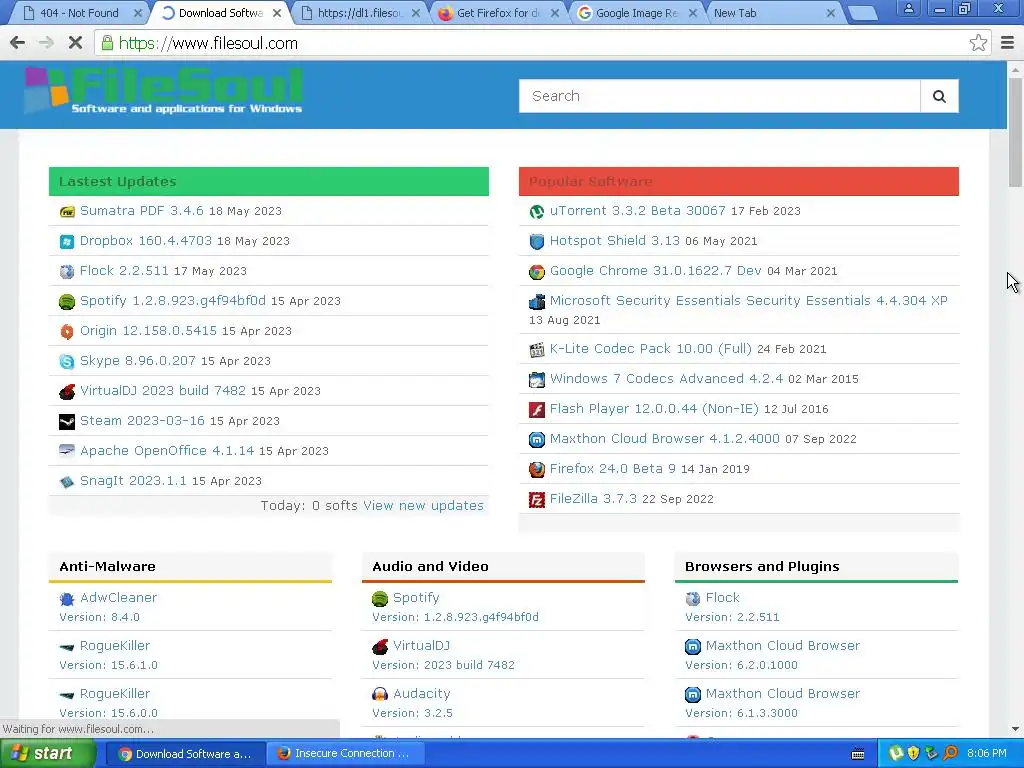1024x768 pixels.
Task: Open the Maxthon Cloud Browser 6.2.0.1000 link
Action: tap(783, 646)
